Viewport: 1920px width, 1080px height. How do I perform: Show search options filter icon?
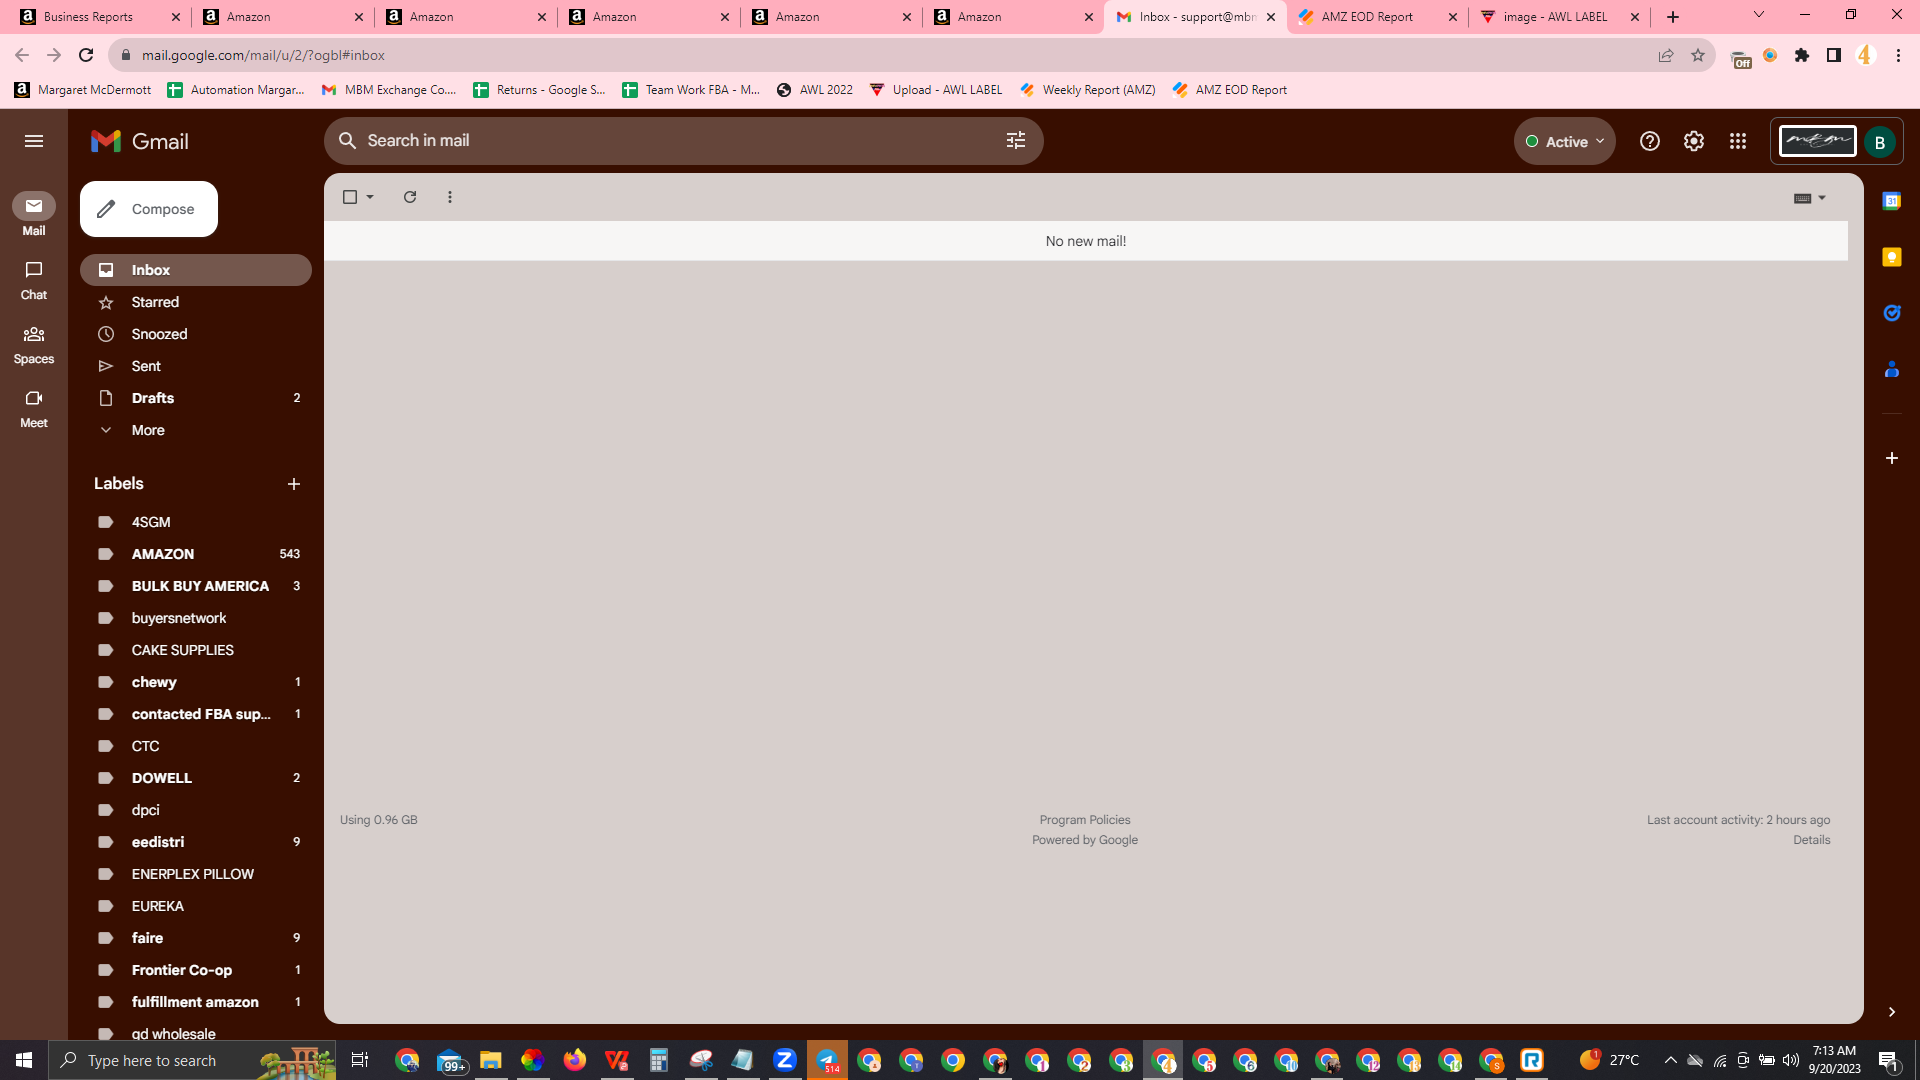tap(1016, 141)
